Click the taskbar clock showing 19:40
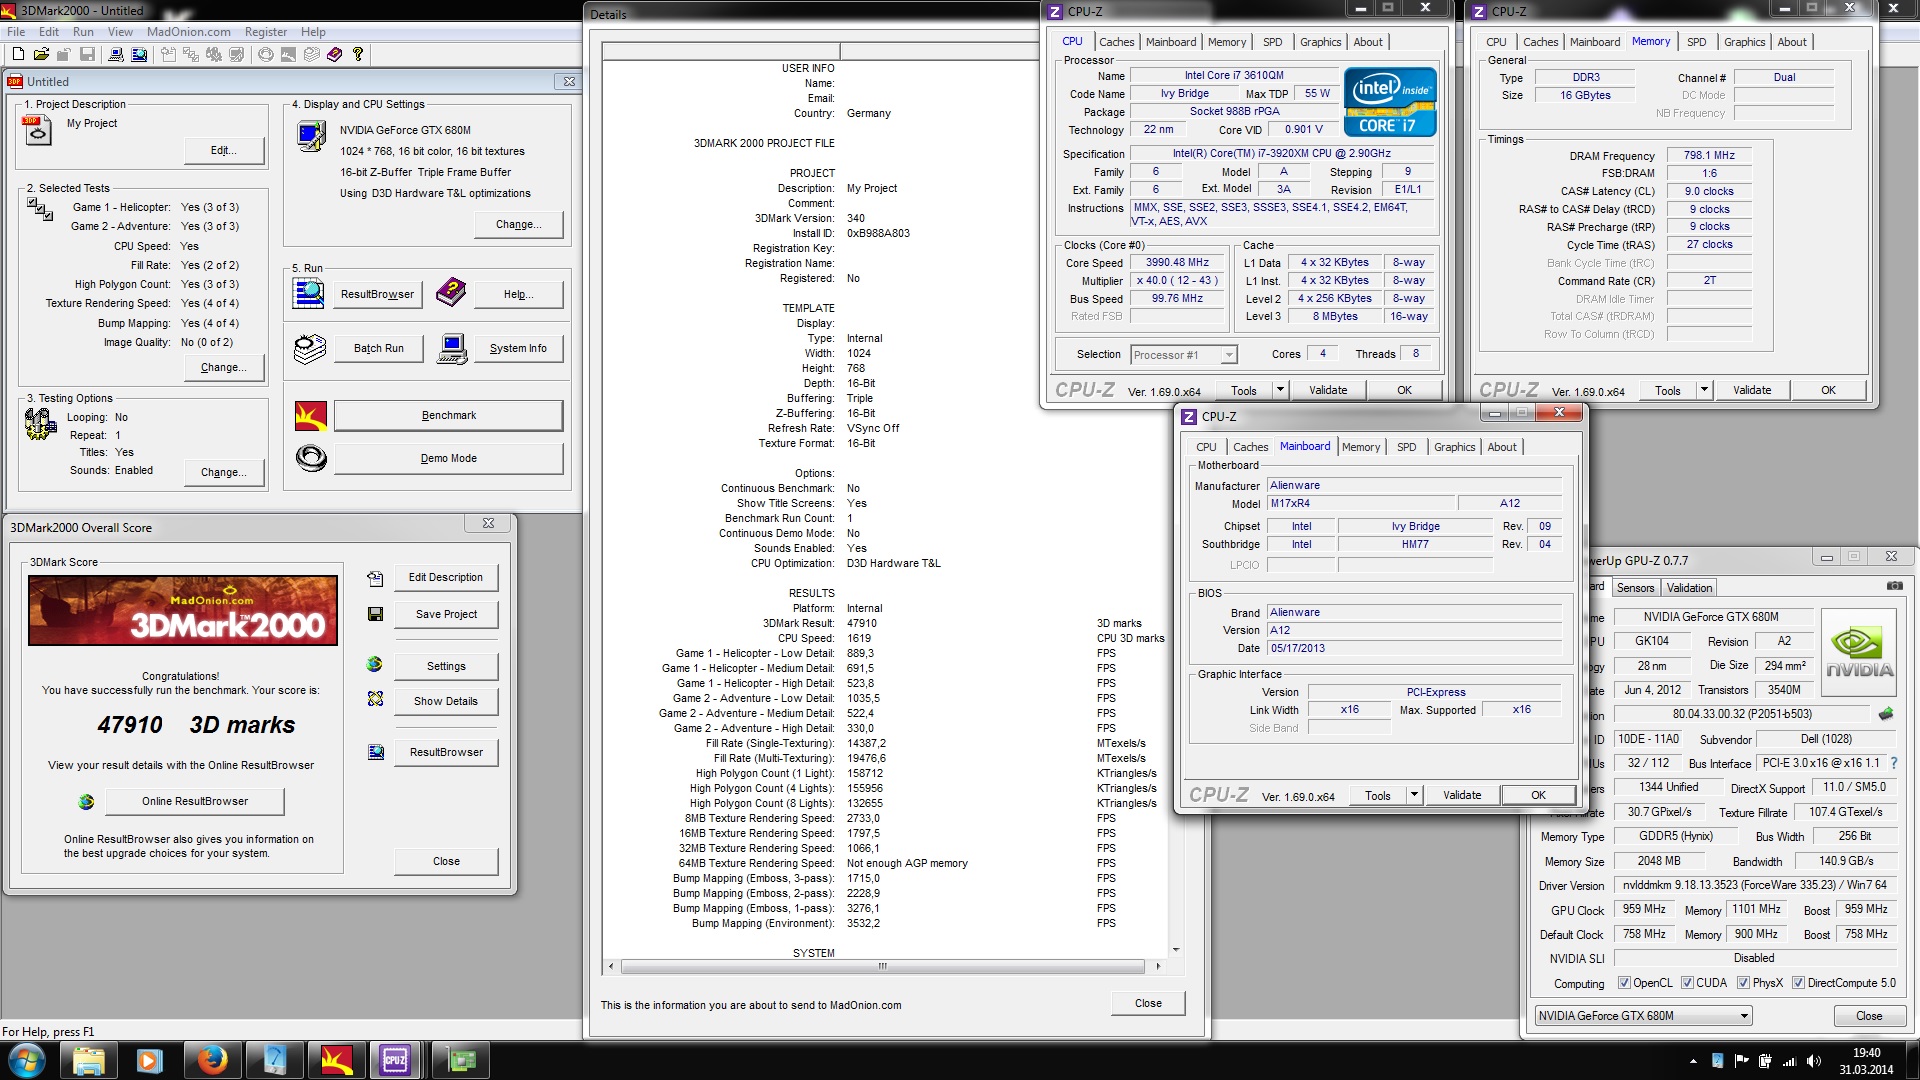1920x1080 pixels. point(1866,1061)
